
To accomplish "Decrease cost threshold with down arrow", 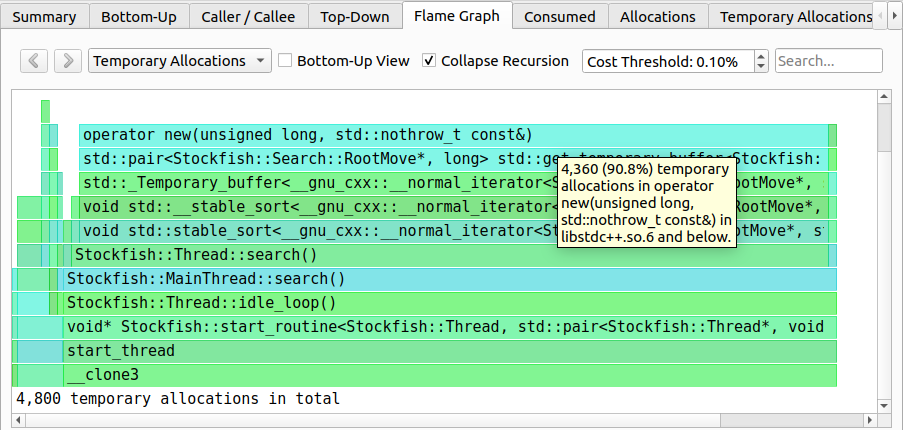I will coord(761,66).
